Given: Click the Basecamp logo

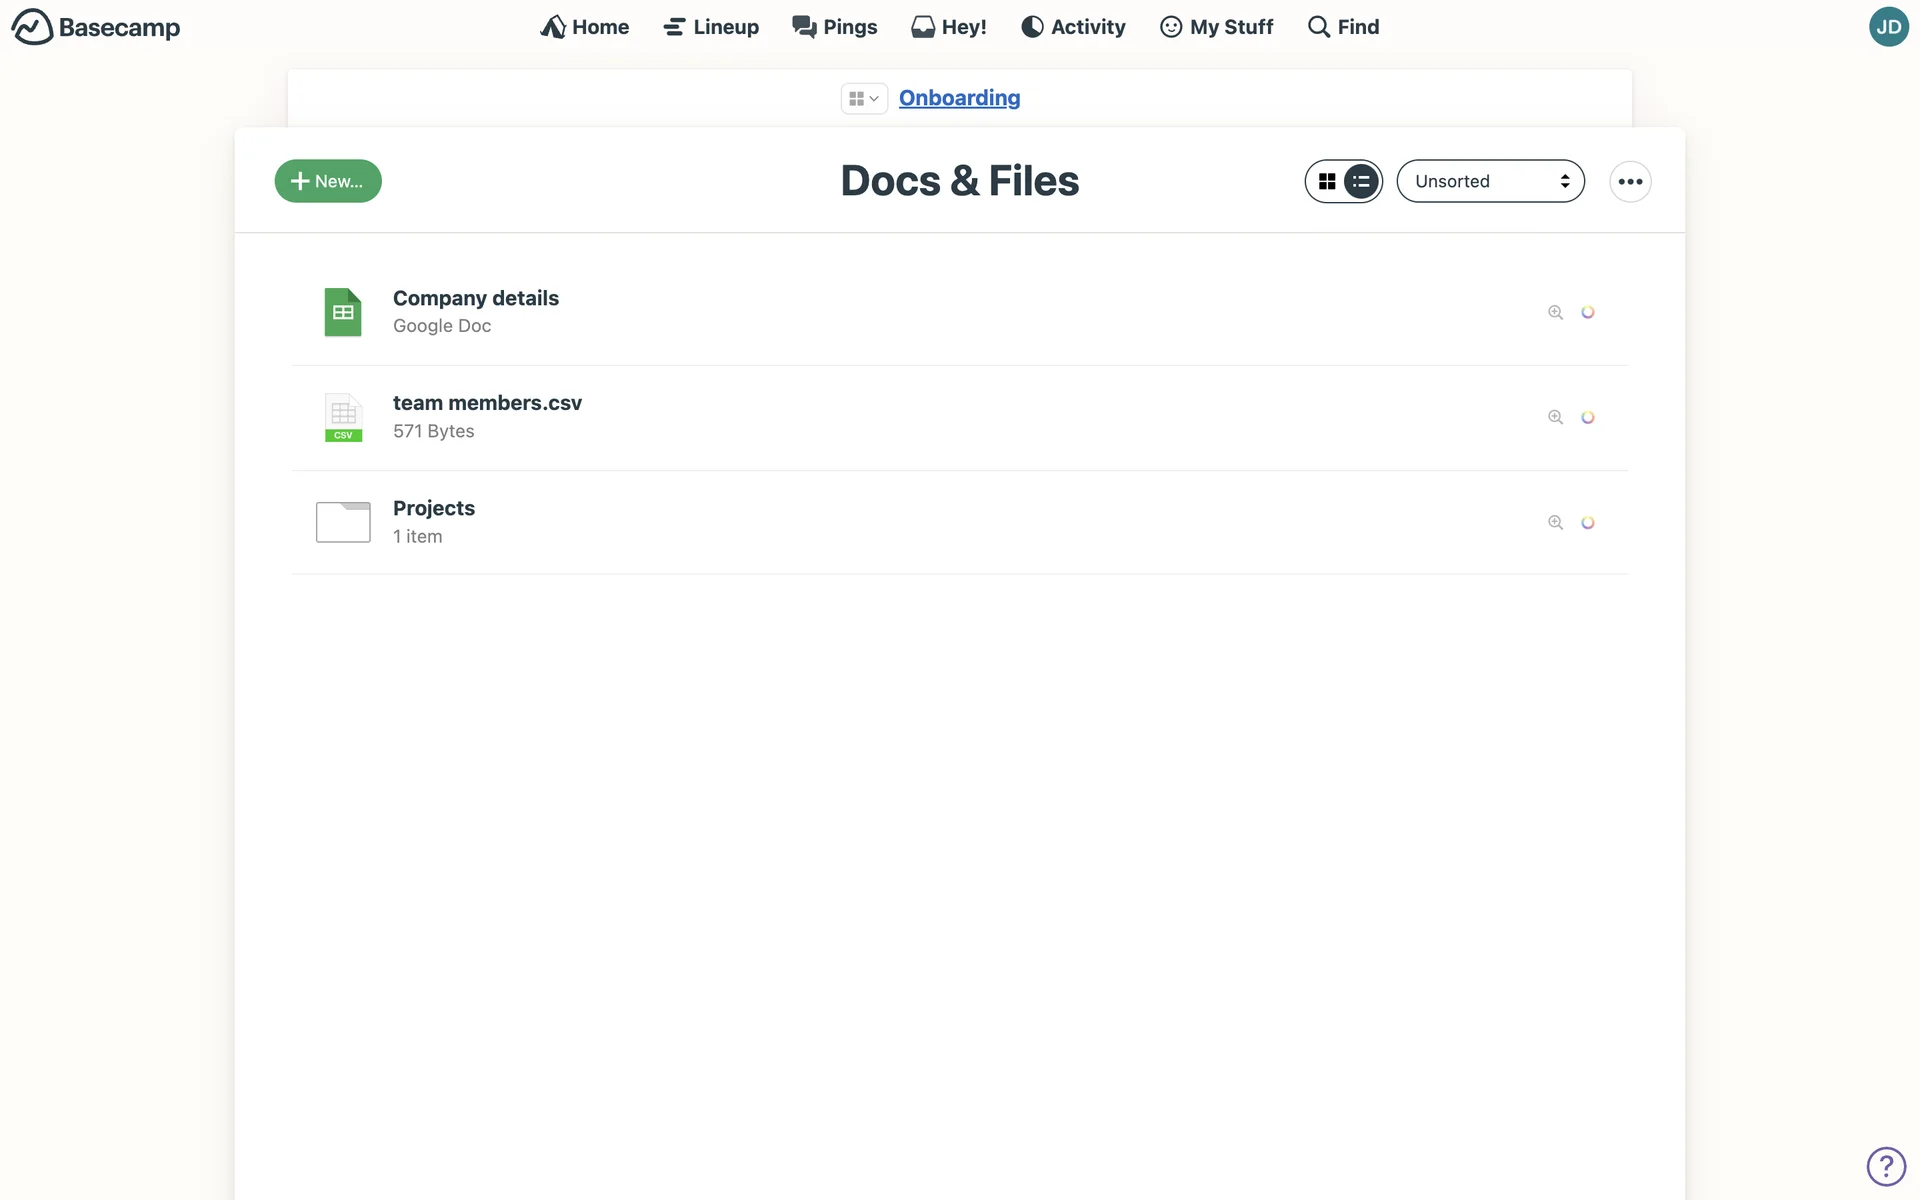Looking at the screenshot, I should 95,27.
